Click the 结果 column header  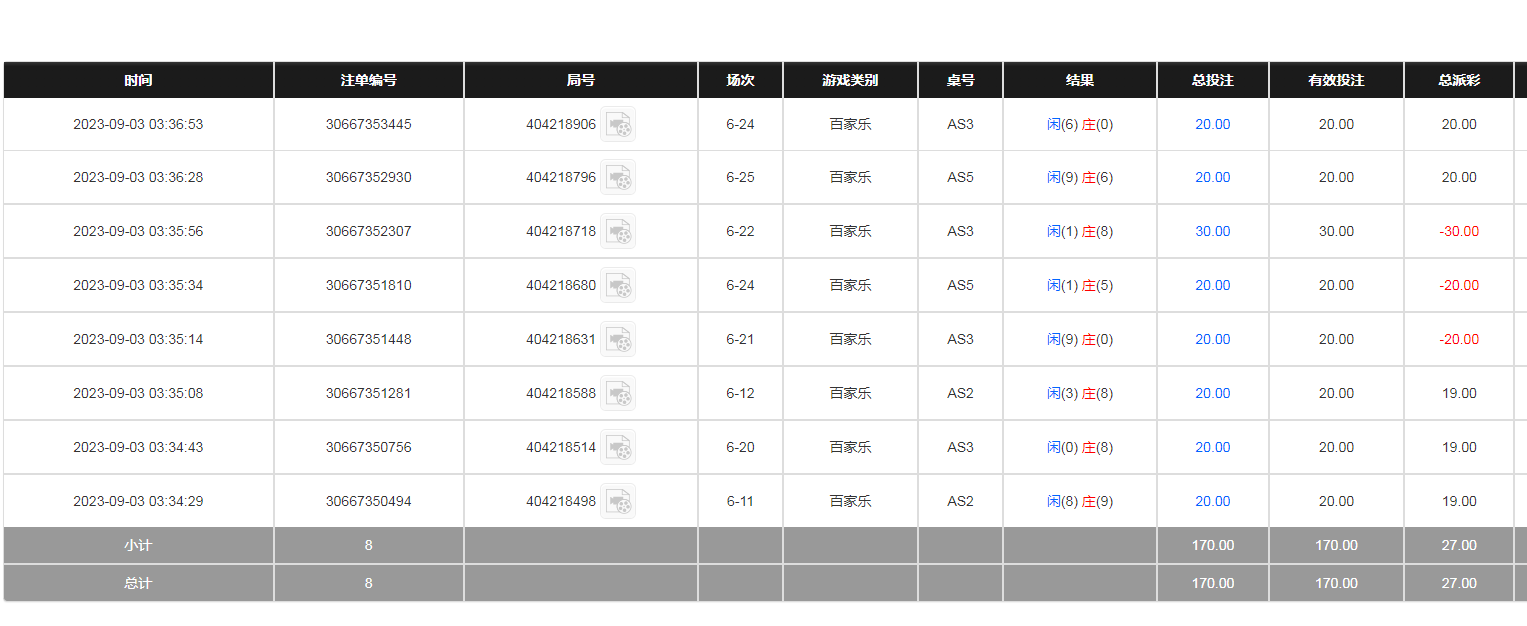[1079, 80]
